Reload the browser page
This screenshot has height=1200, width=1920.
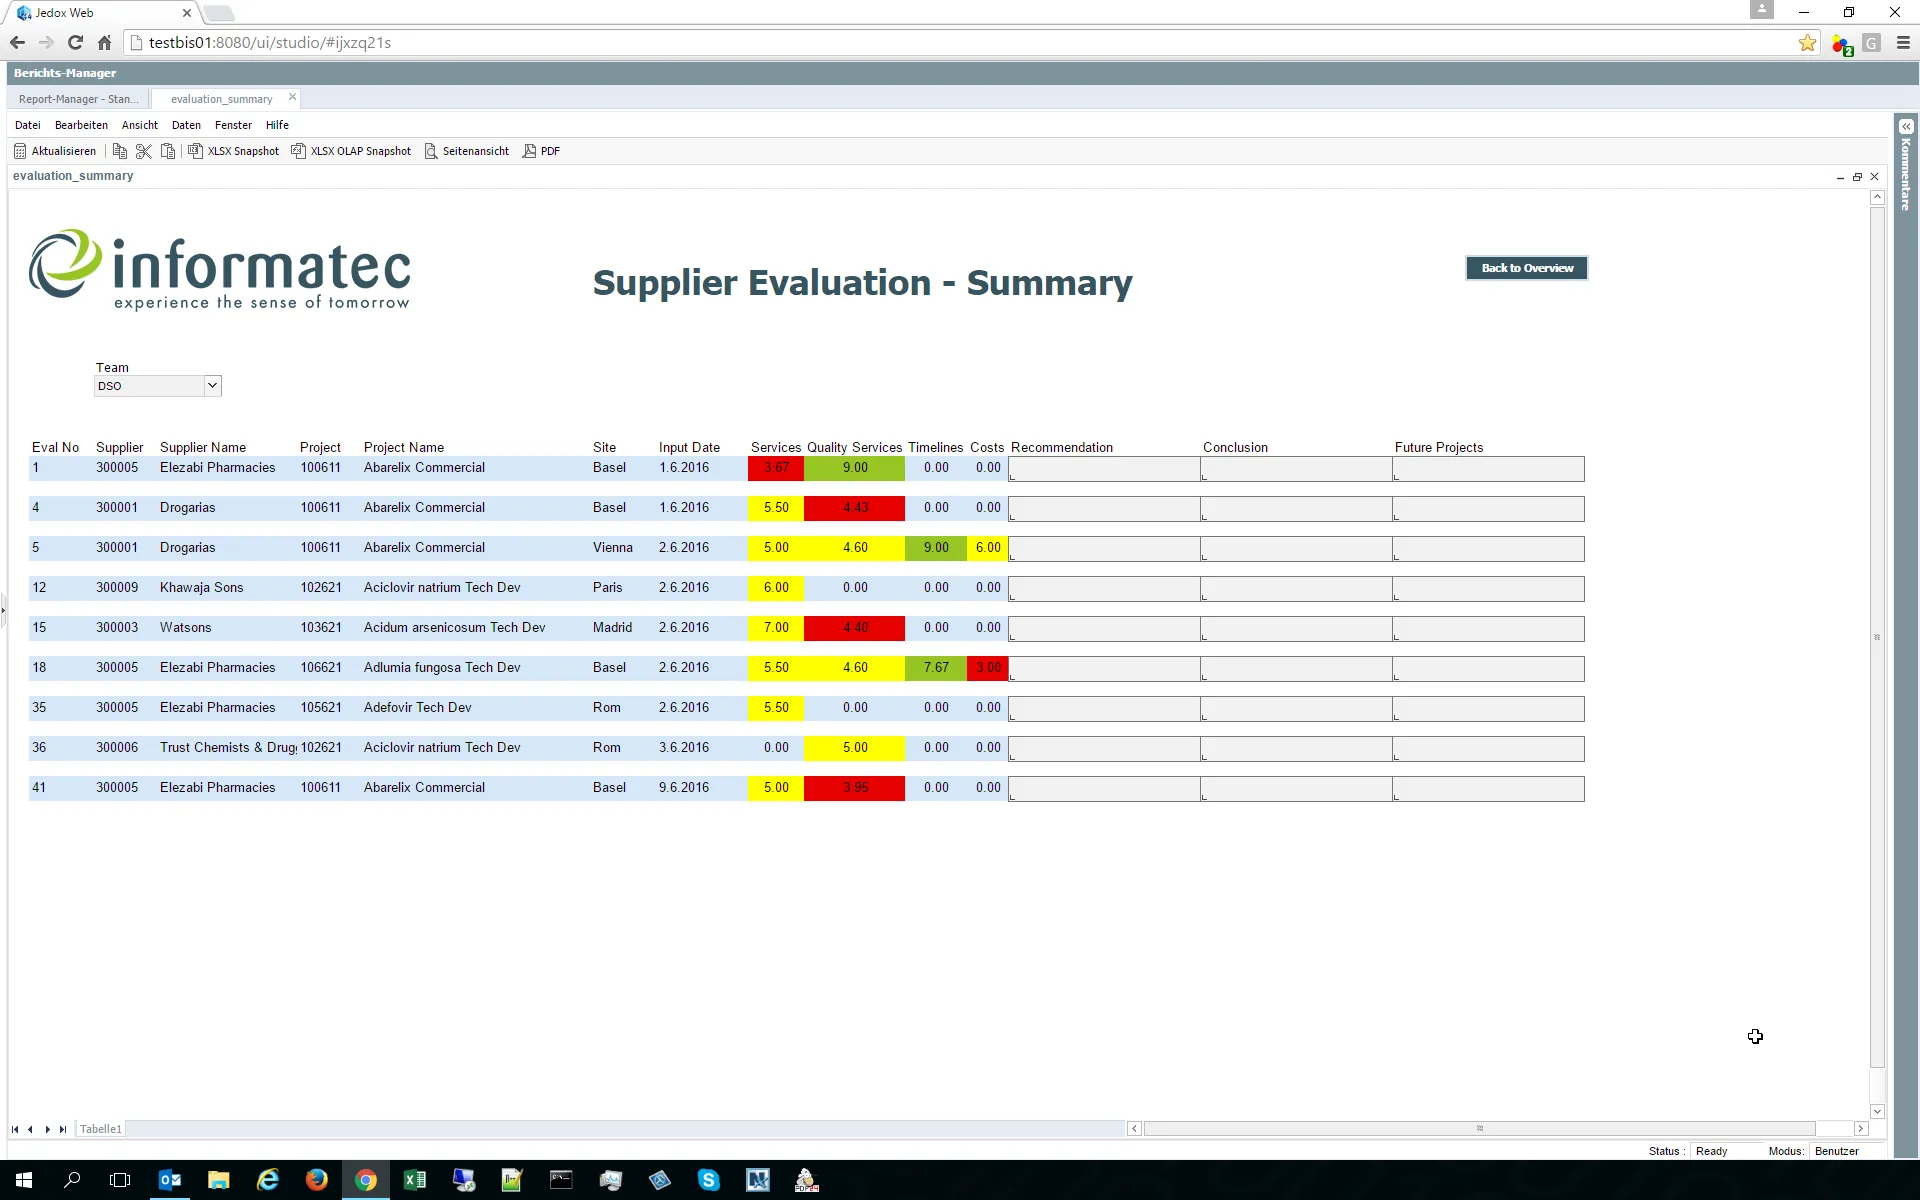75,42
